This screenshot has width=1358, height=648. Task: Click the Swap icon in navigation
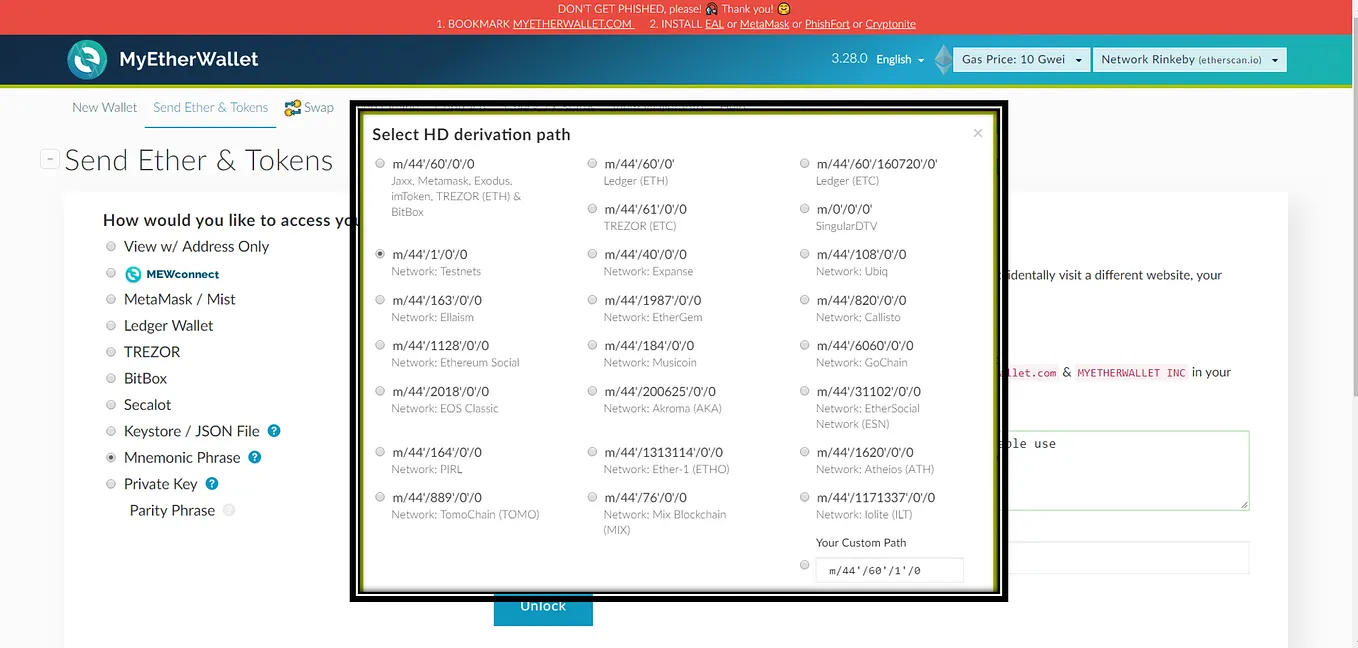pyautogui.click(x=293, y=108)
